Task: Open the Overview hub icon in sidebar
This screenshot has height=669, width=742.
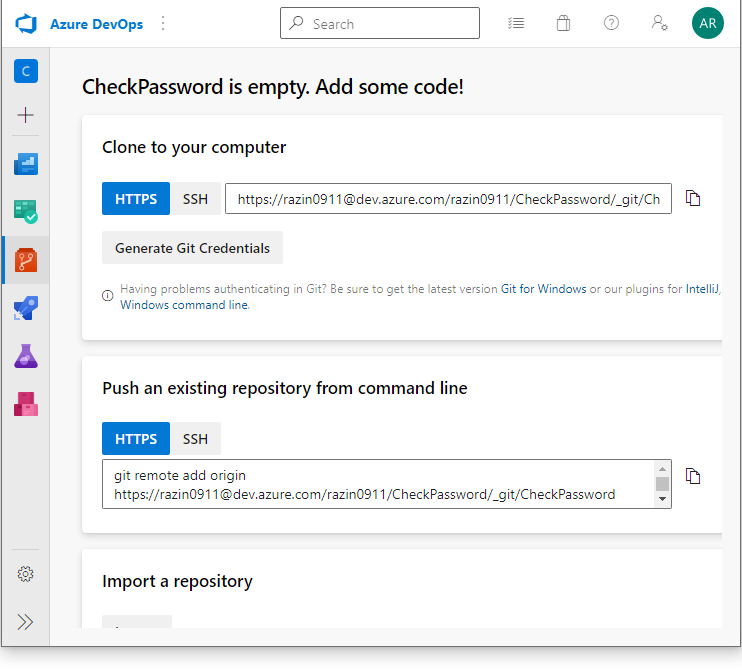Action: [x=26, y=164]
